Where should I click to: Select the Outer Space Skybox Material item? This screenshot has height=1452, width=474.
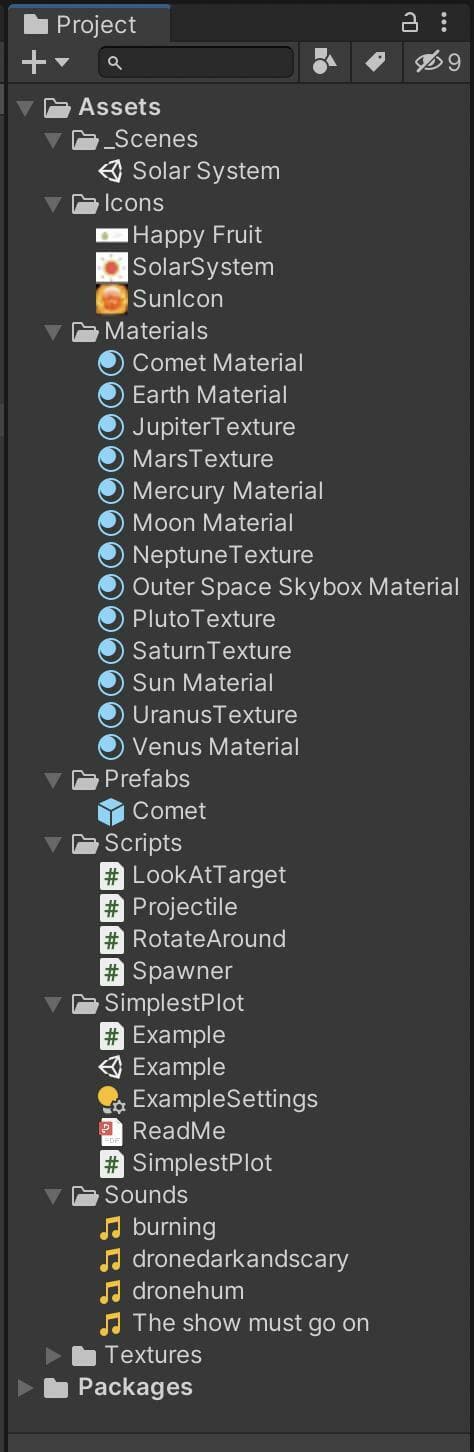279,587
